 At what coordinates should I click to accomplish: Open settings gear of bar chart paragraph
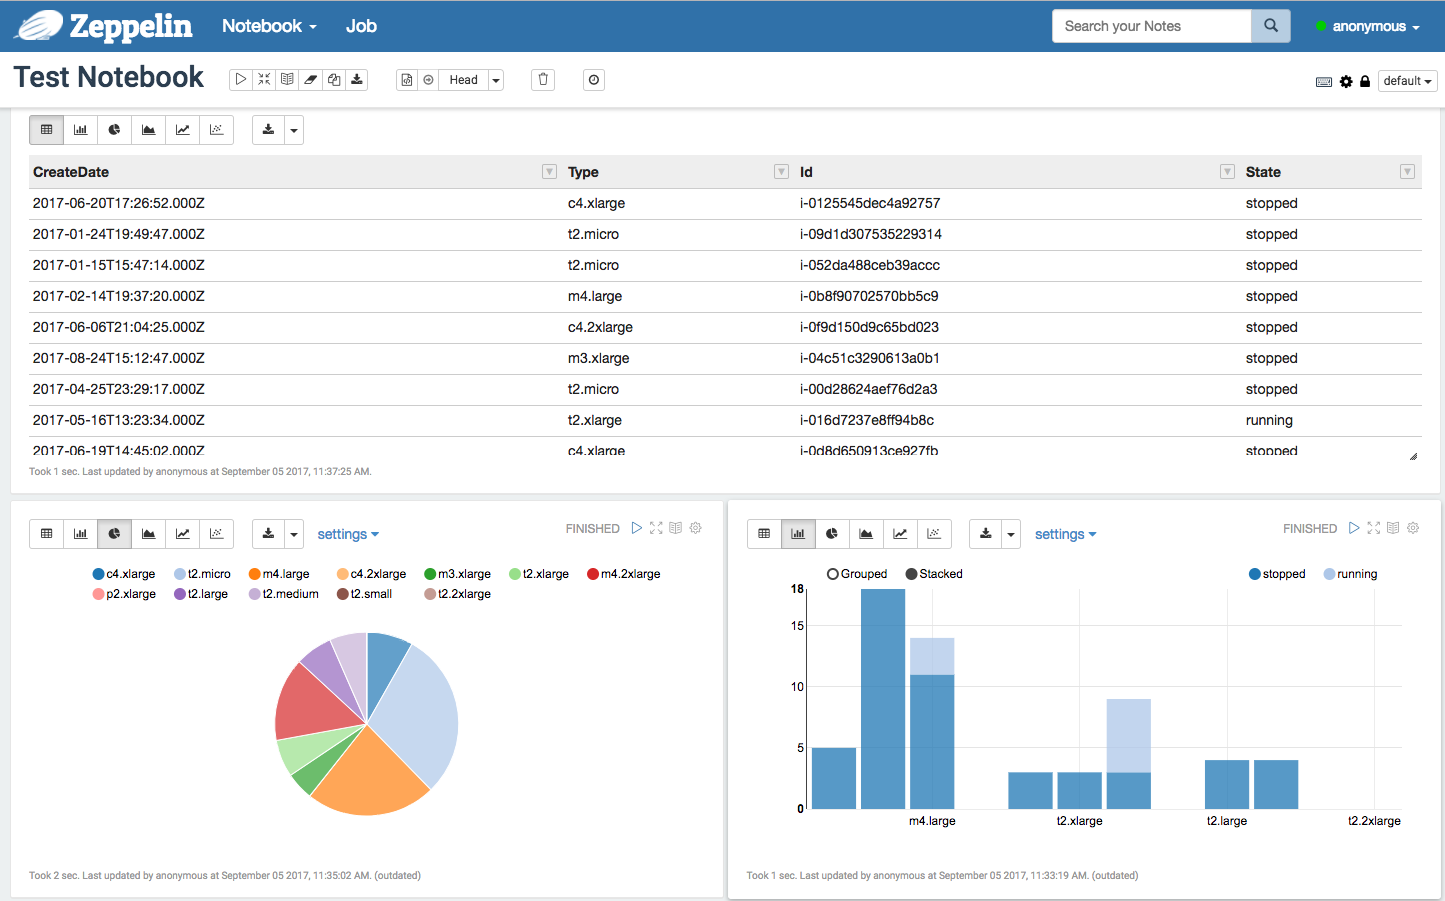pyautogui.click(x=1413, y=528)
